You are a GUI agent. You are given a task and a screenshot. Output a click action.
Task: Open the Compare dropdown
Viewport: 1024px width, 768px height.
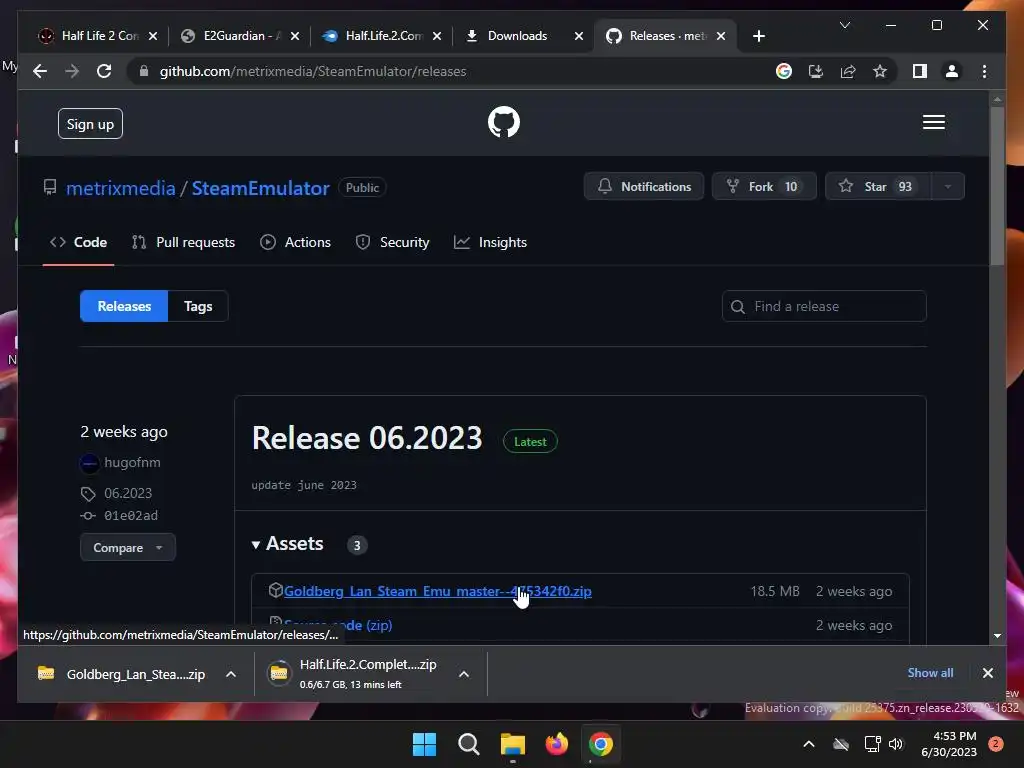click(x=127, y=547)
